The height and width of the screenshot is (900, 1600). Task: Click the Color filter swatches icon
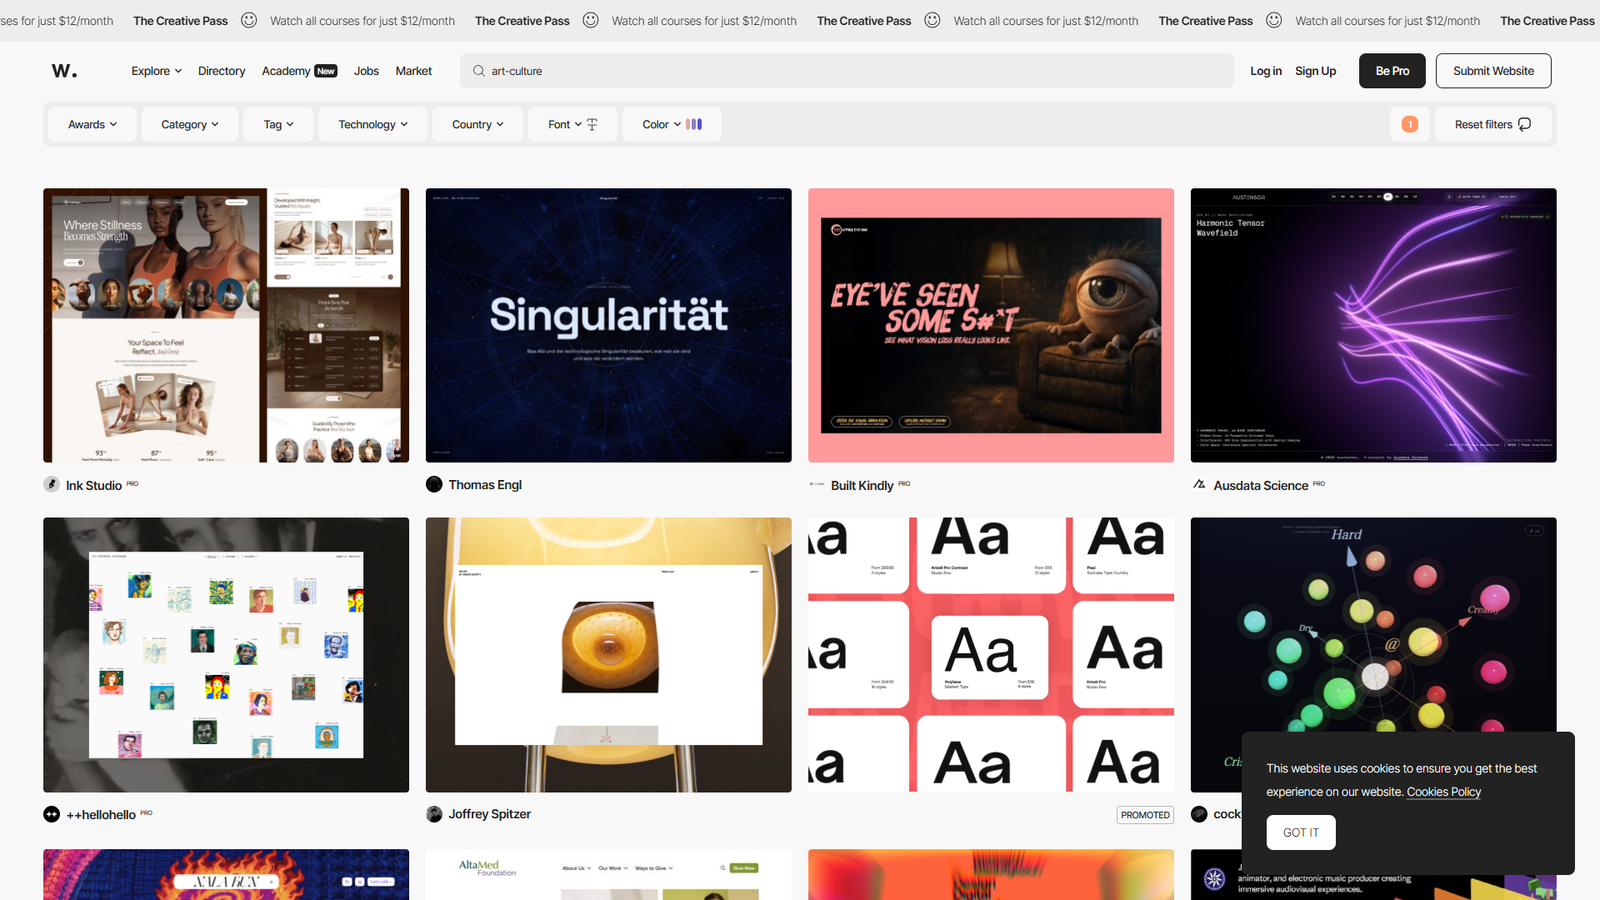coord(694,124)
